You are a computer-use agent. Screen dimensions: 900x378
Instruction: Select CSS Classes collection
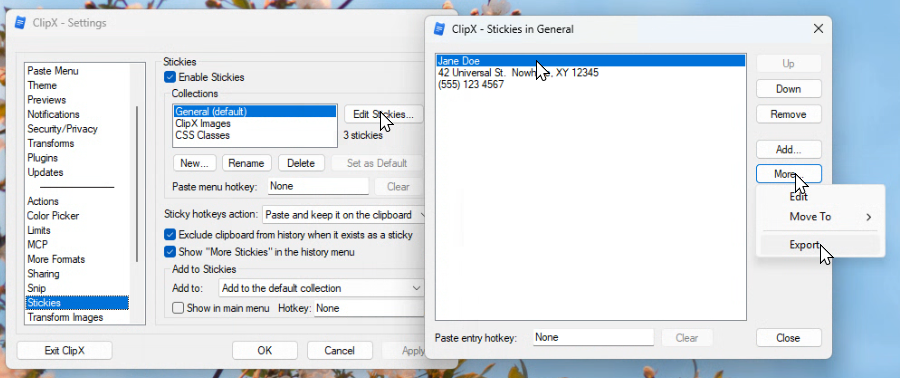click(255, 135)
